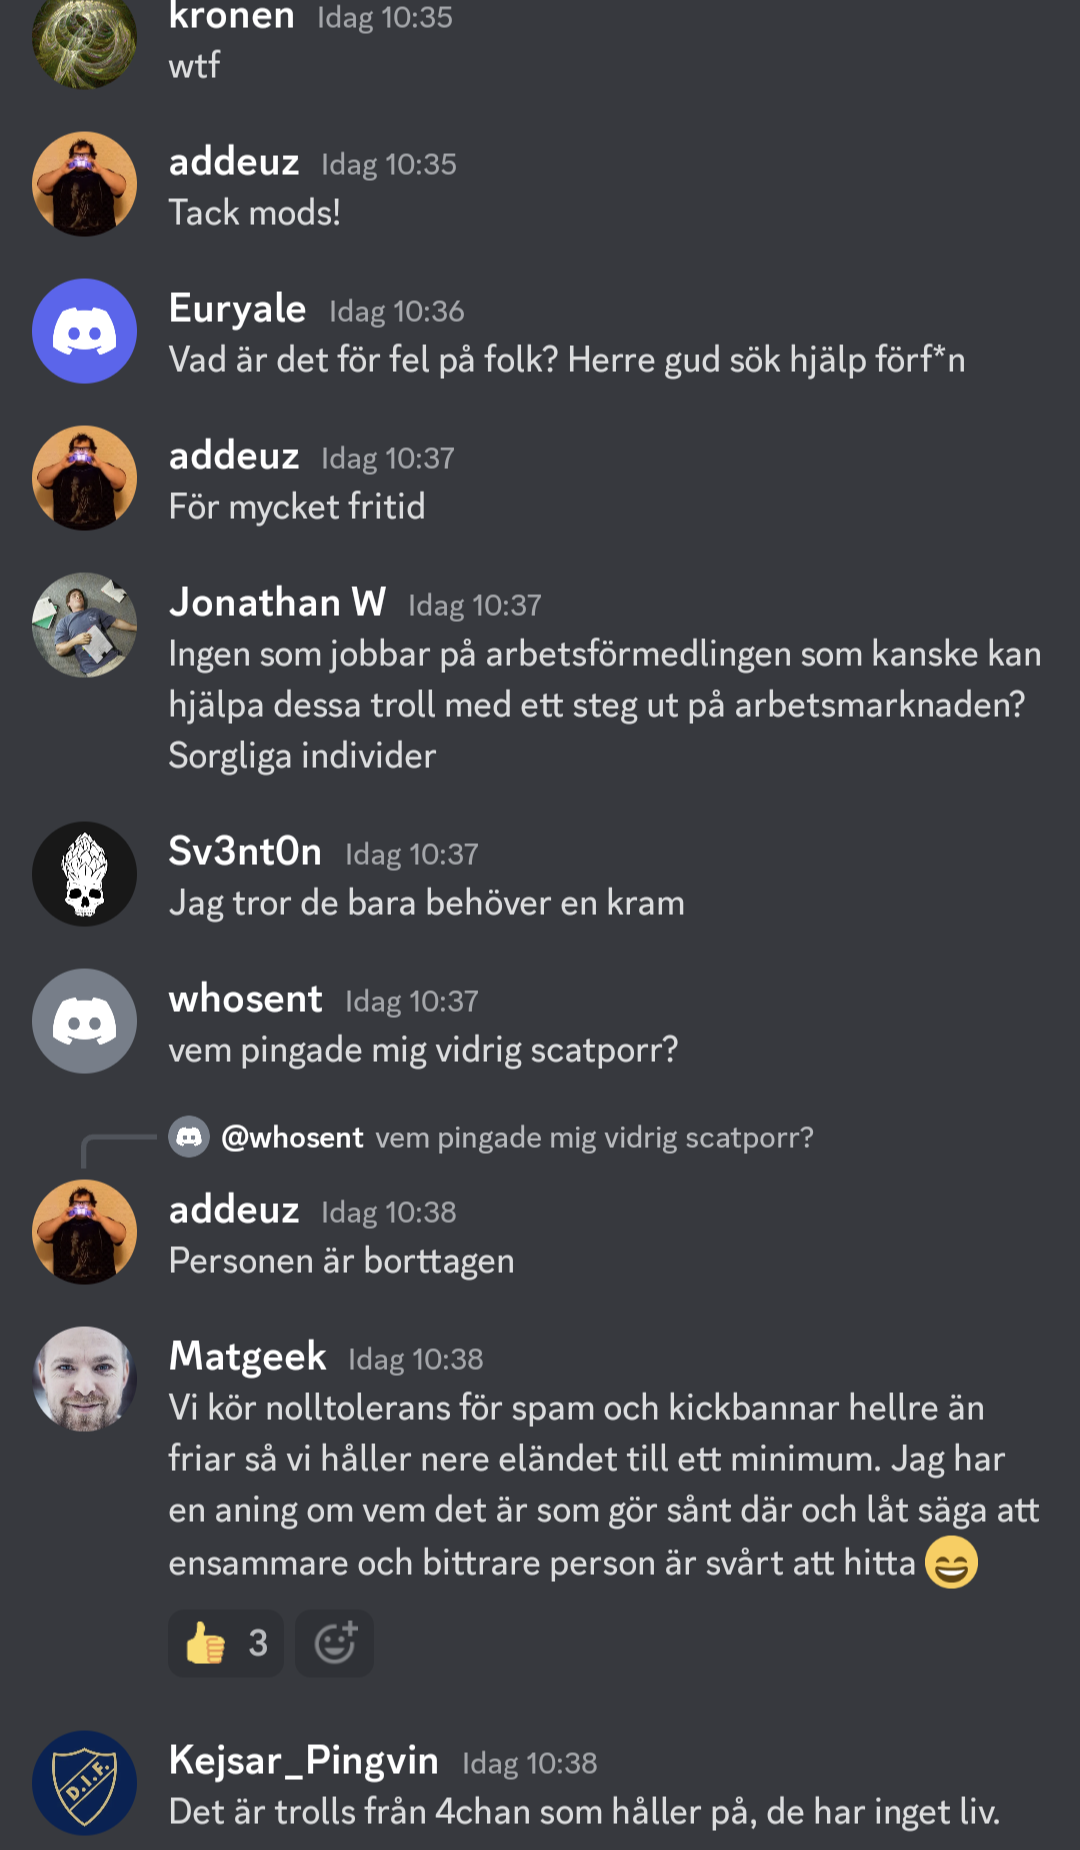
Task: Click the laughing emoji in Matgeek's message
Action: [x=951, y=1562]
